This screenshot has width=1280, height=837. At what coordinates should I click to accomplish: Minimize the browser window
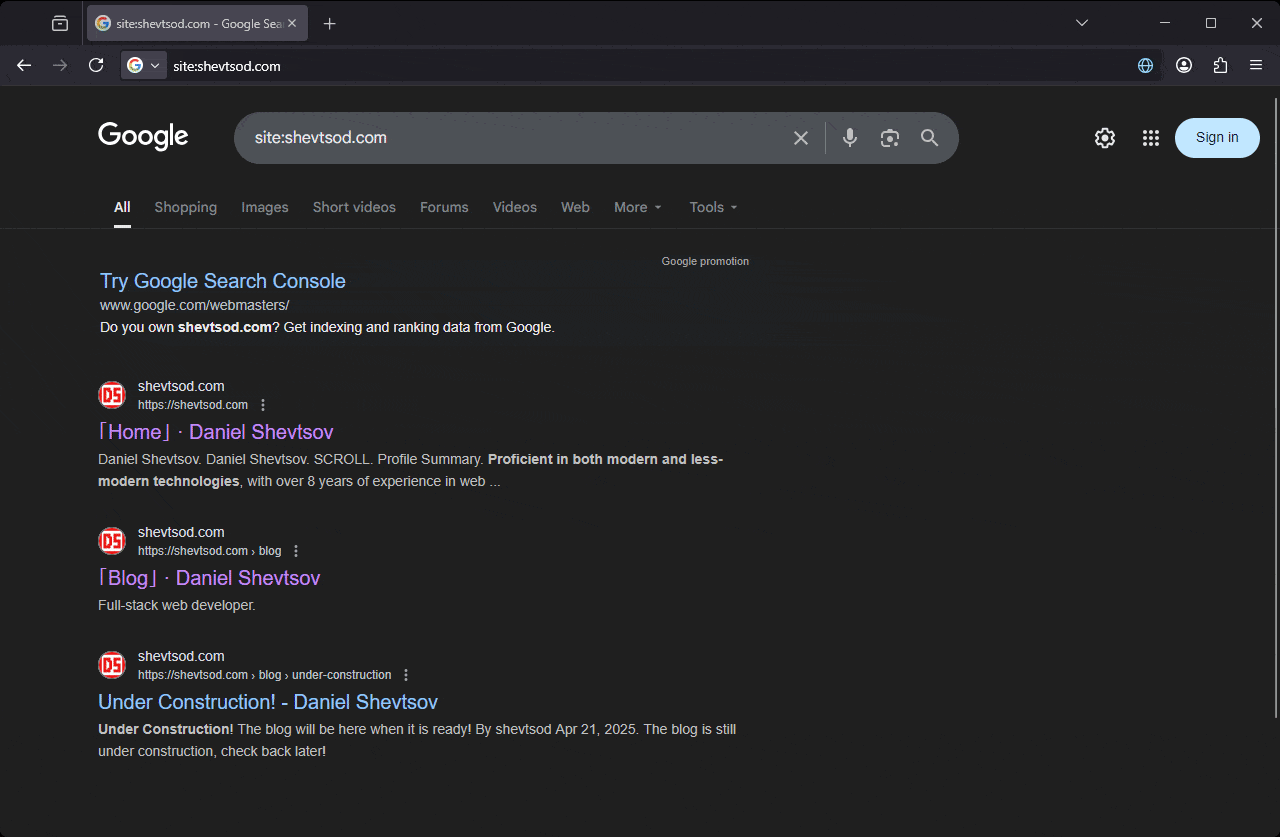pos(1165,23)
